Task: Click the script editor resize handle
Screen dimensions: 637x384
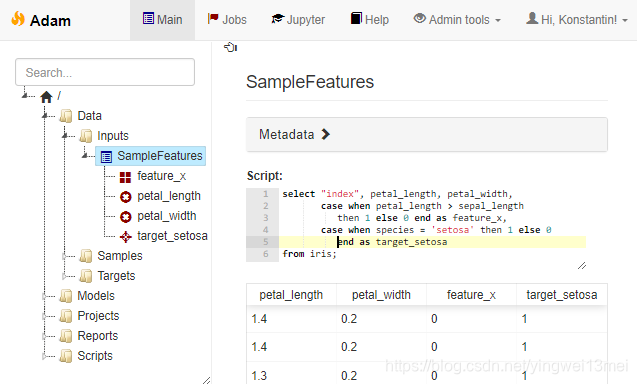Action: 582,266
